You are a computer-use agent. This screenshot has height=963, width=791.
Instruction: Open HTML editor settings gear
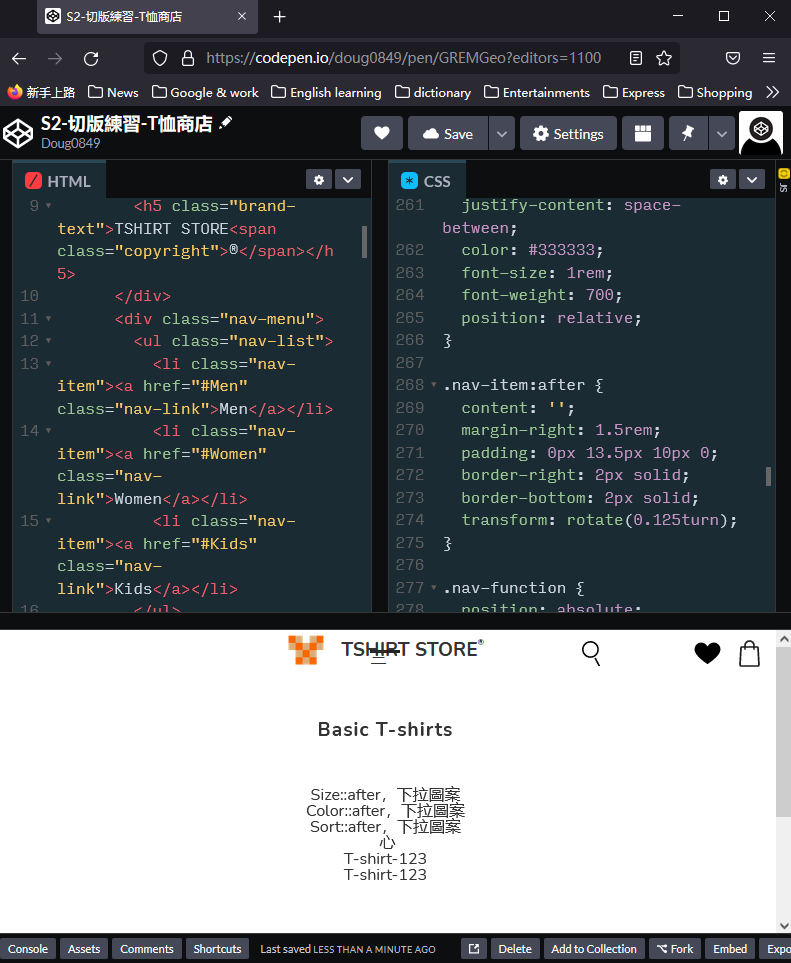[x=319, y=180]
